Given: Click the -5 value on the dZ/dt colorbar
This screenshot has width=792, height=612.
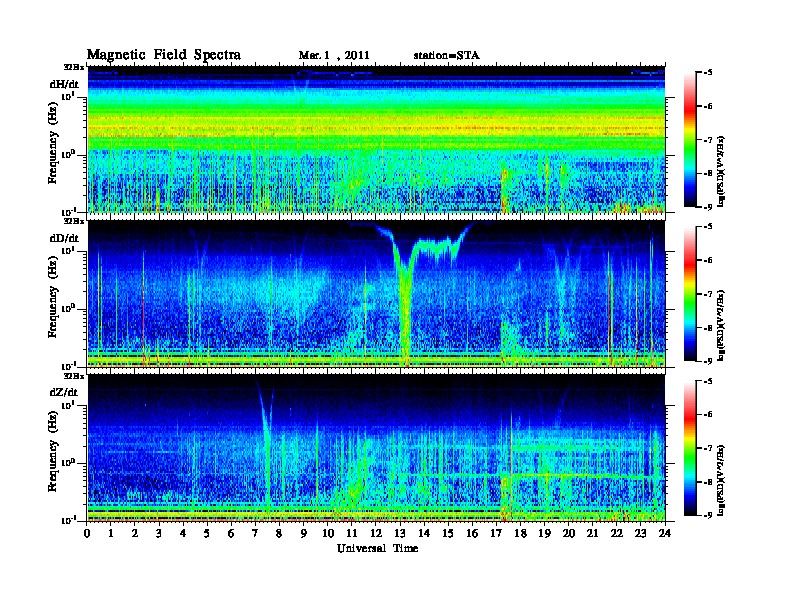Looking at the screenshot, I should (708, 381).
